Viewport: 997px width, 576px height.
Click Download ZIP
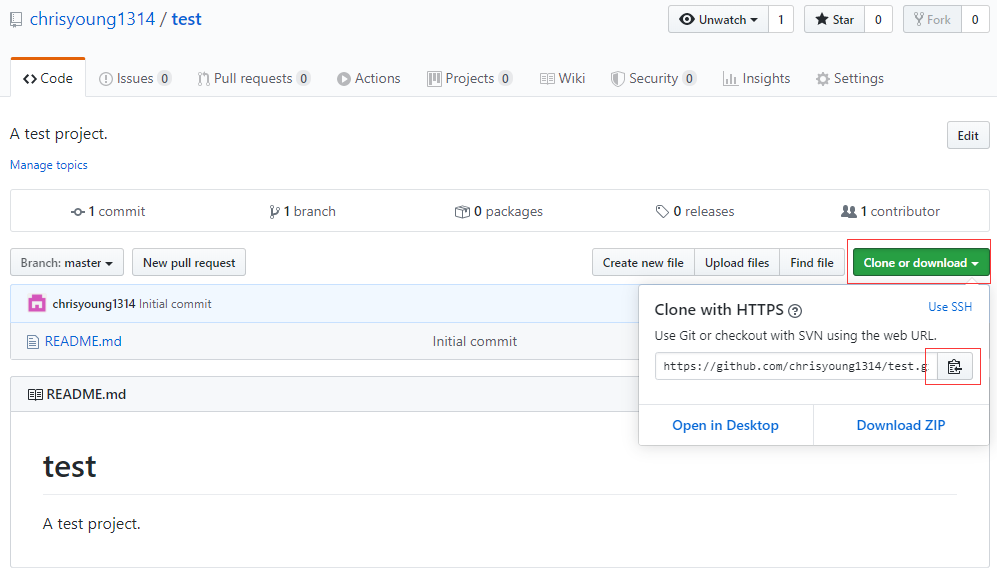pos(901,425)
